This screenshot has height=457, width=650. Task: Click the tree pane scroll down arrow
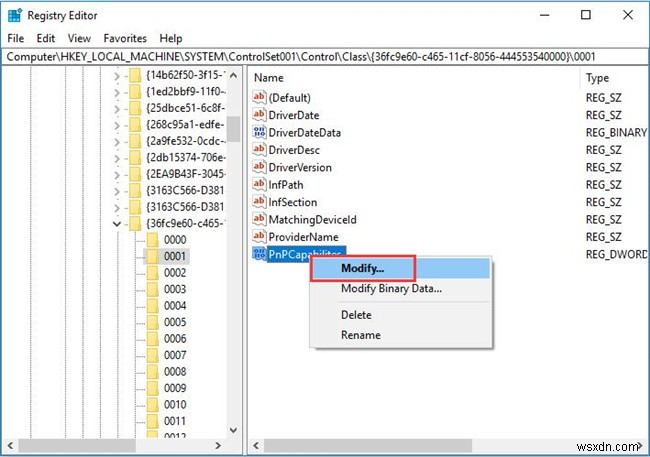[233, 430]
